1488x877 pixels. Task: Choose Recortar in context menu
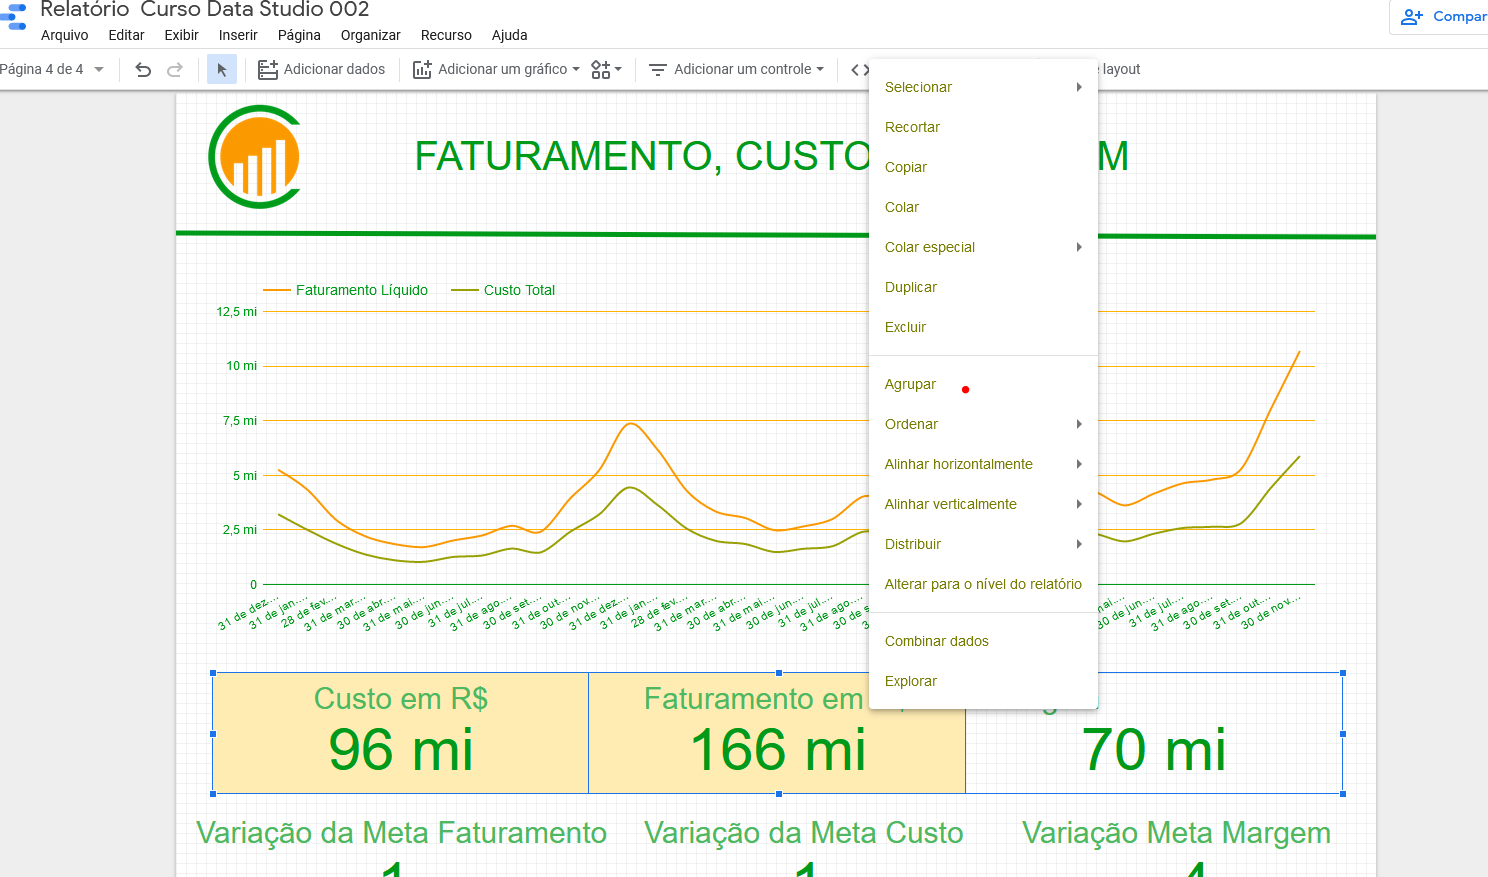coord(983,127)
